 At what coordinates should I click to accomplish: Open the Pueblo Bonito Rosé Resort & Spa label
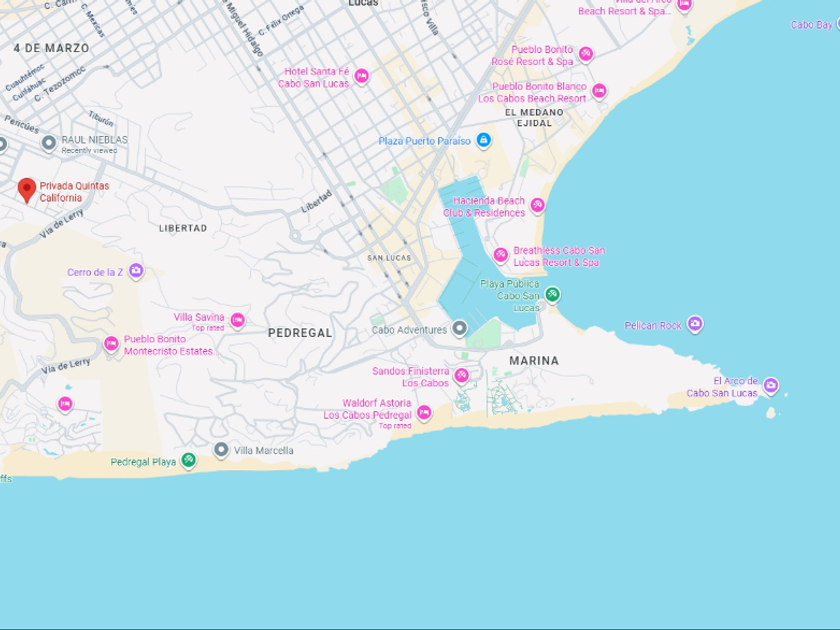tap(532, 56)
